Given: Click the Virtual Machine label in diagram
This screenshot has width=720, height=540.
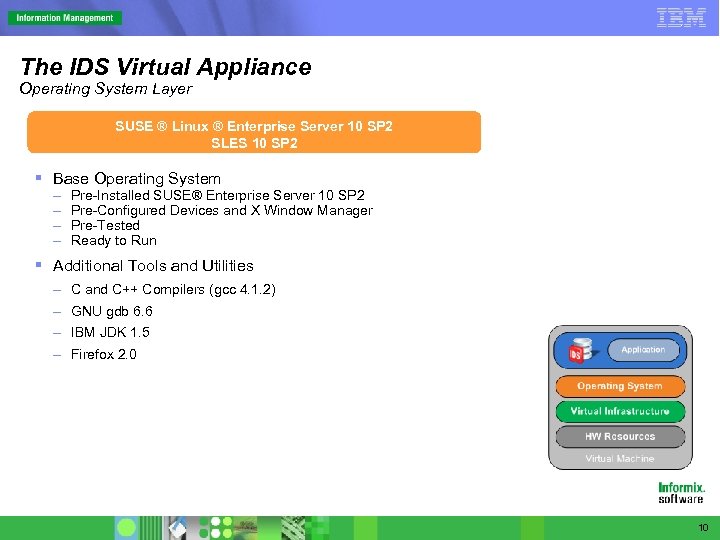Looking at the screenshot, I should pyautogui.click(x=620, y=459).
